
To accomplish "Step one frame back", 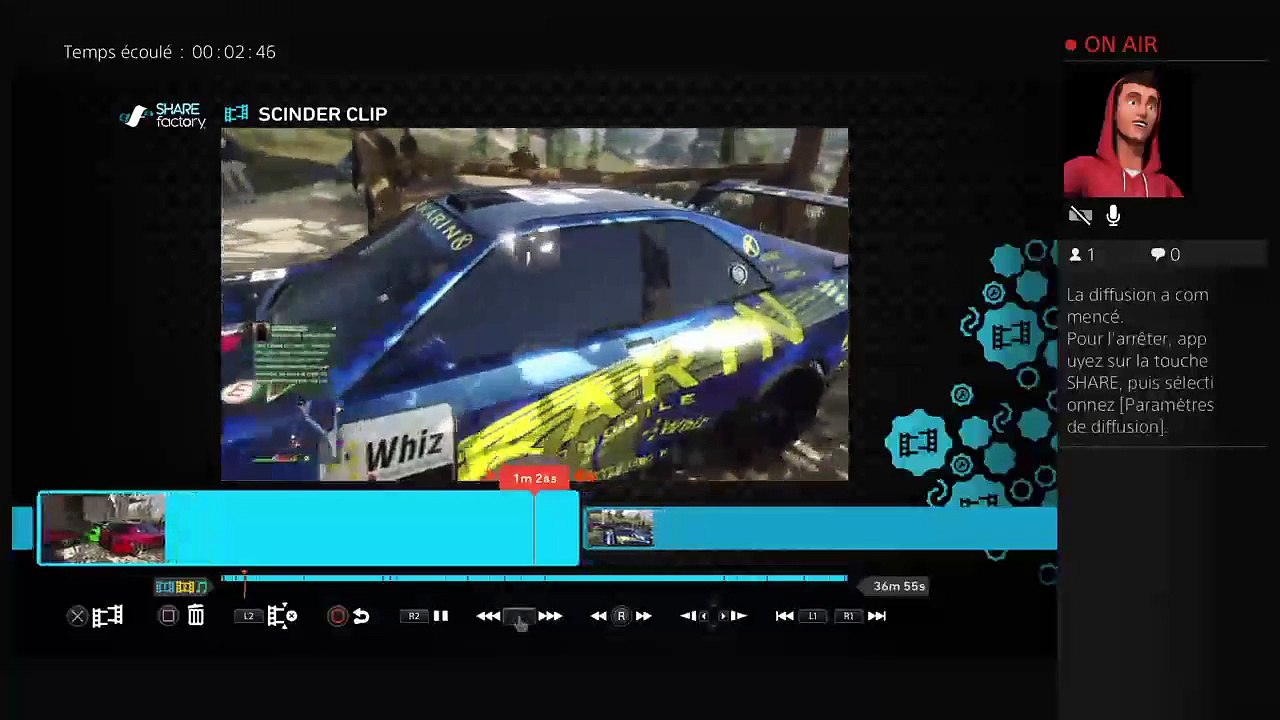I will (688, 616).
